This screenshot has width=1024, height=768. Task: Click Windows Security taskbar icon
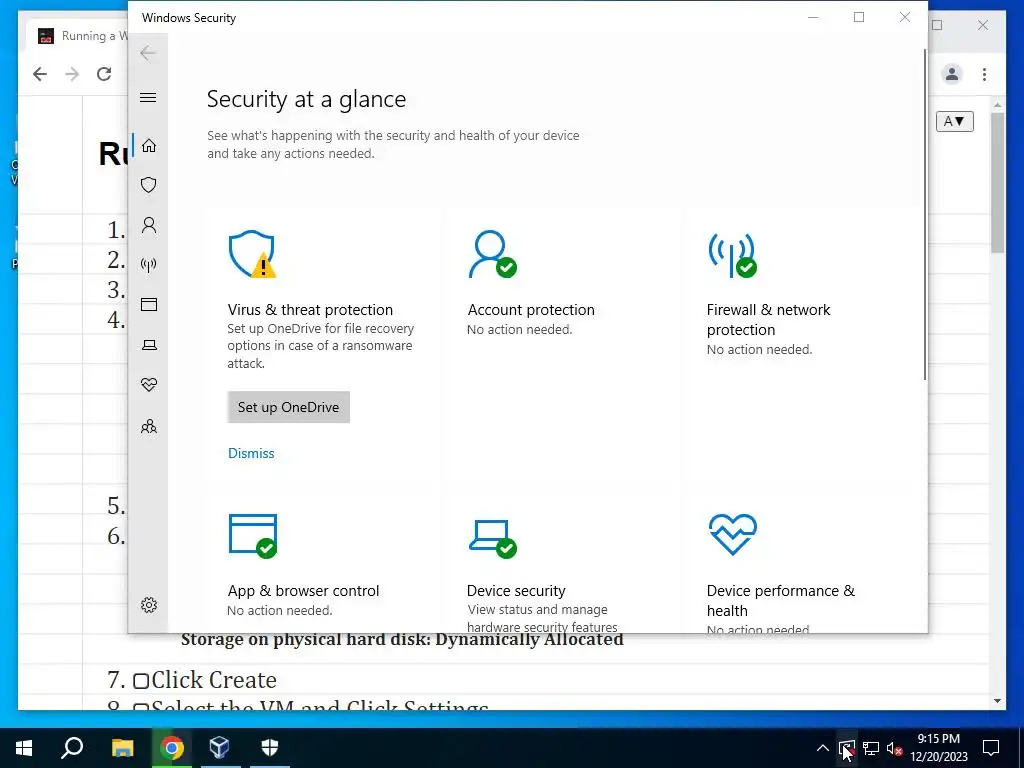pos(270,748)
